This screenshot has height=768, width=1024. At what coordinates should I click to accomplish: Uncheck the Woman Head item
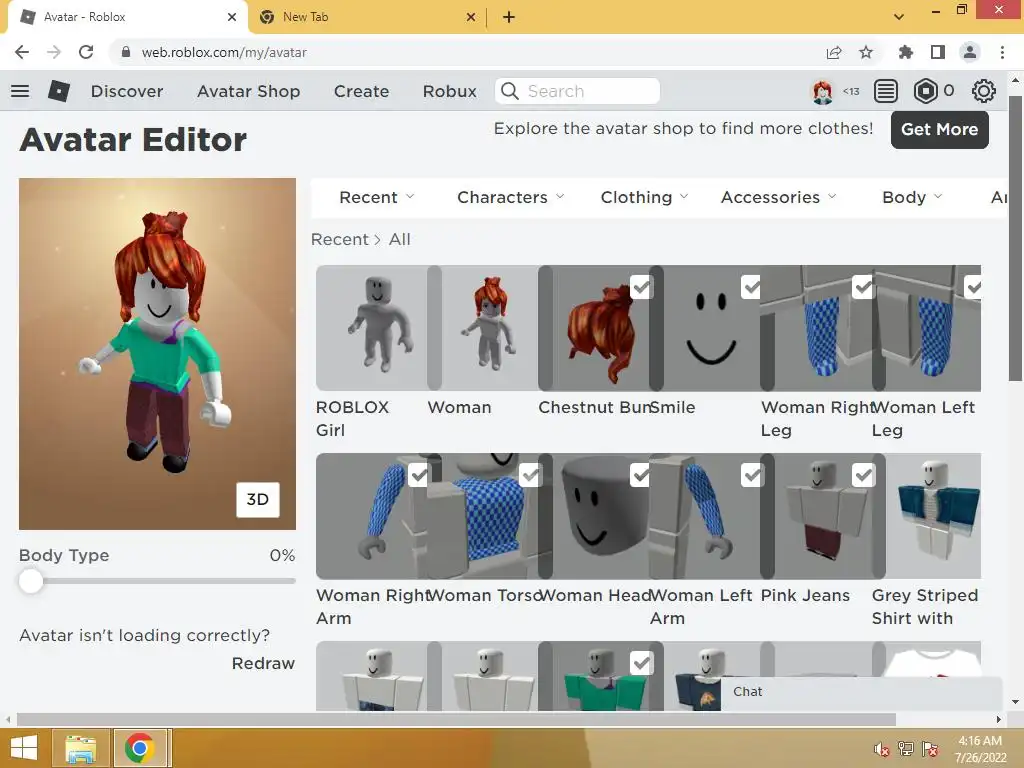click(641, 475)
